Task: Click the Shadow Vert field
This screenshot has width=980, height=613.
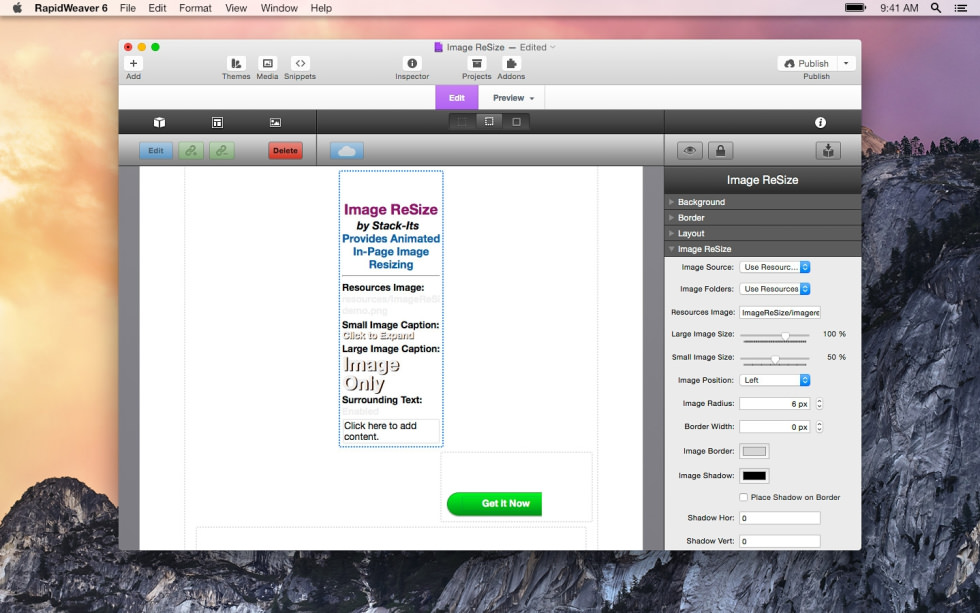Action: pyautogui.click(x=780, y=541)
